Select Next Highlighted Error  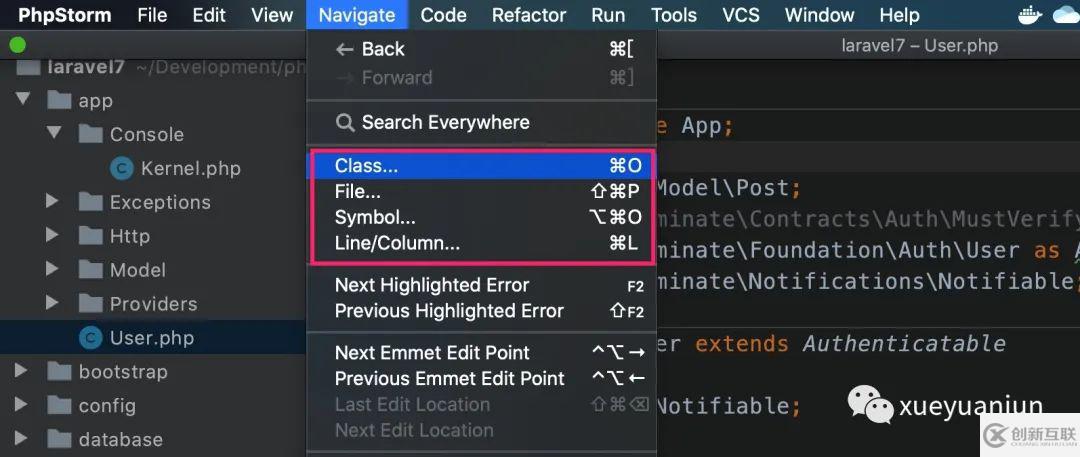coord(481,285)
